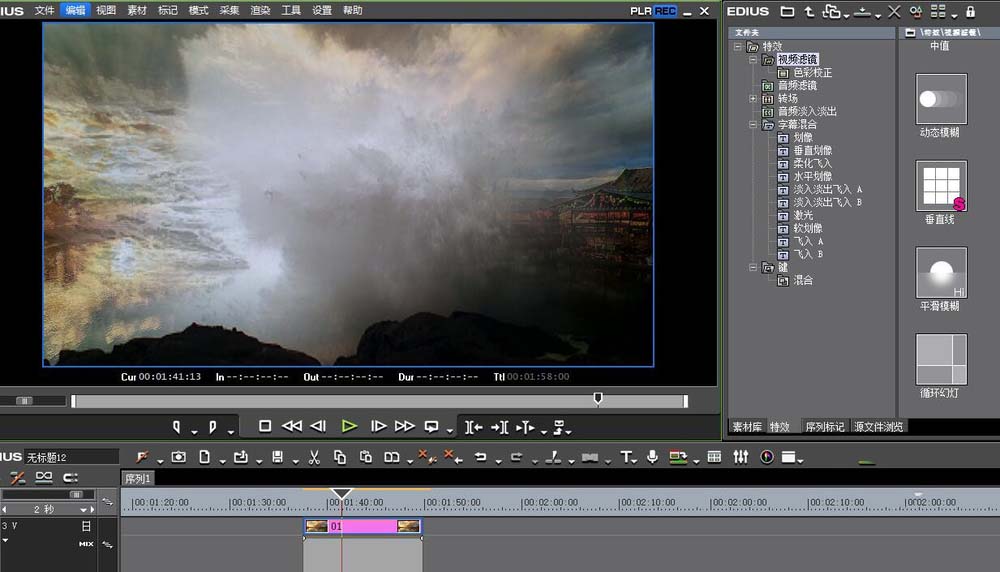Open the title creation T tool
Screen dimensions: 1000x572
pyautogui.click(x=626, y=457)
